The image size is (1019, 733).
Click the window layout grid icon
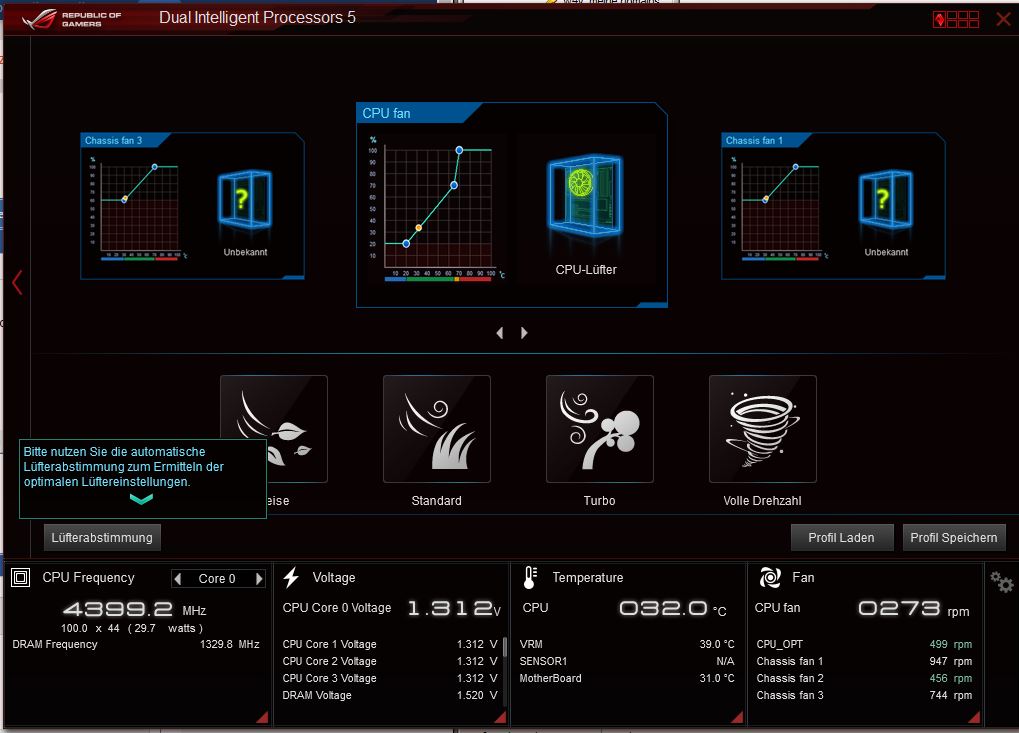[956, 19]
